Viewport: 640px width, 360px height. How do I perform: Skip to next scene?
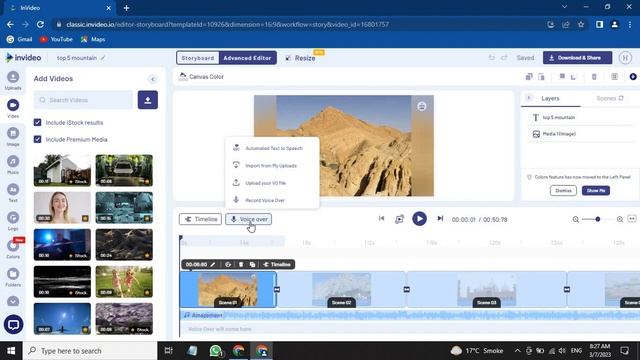pos(440,219)
